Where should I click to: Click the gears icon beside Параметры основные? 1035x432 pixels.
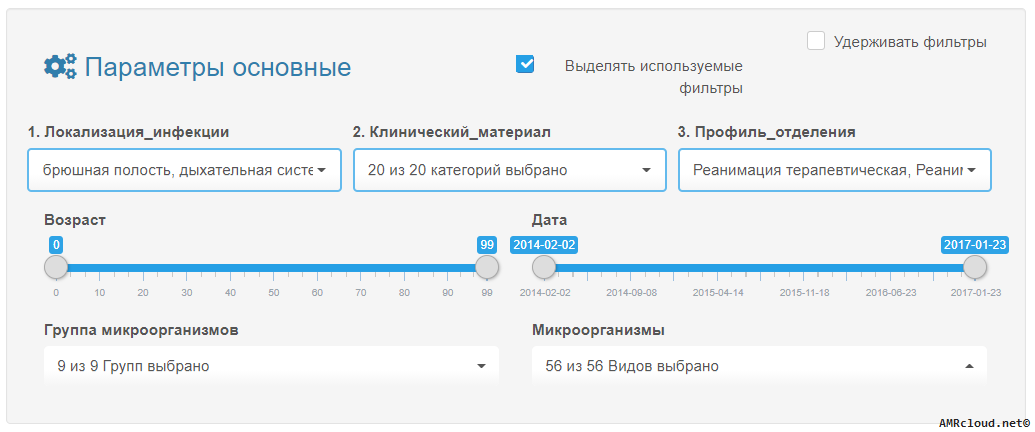pos(60,67)
